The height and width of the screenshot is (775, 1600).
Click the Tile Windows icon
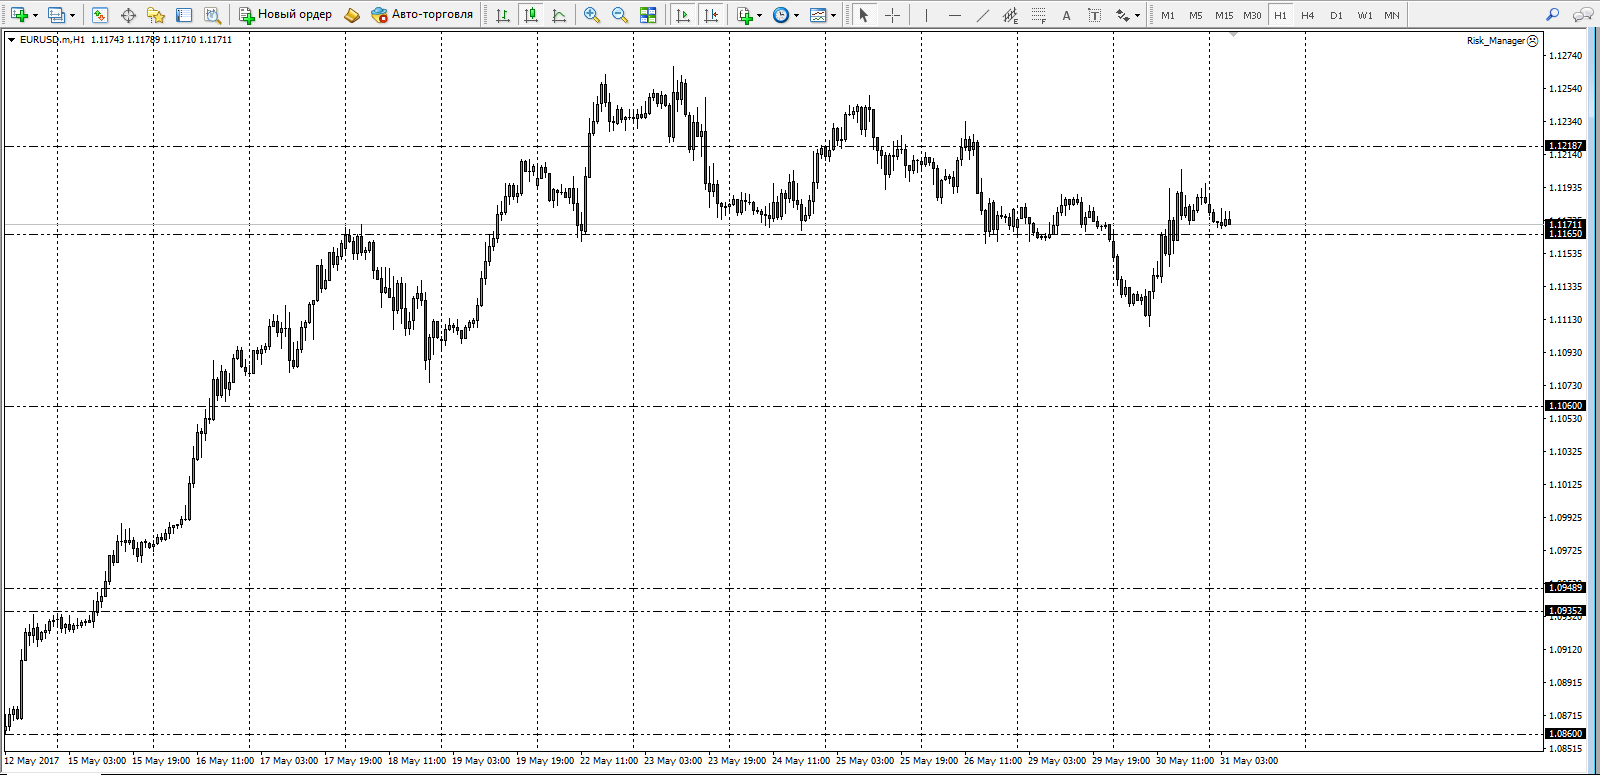[648, 15]
